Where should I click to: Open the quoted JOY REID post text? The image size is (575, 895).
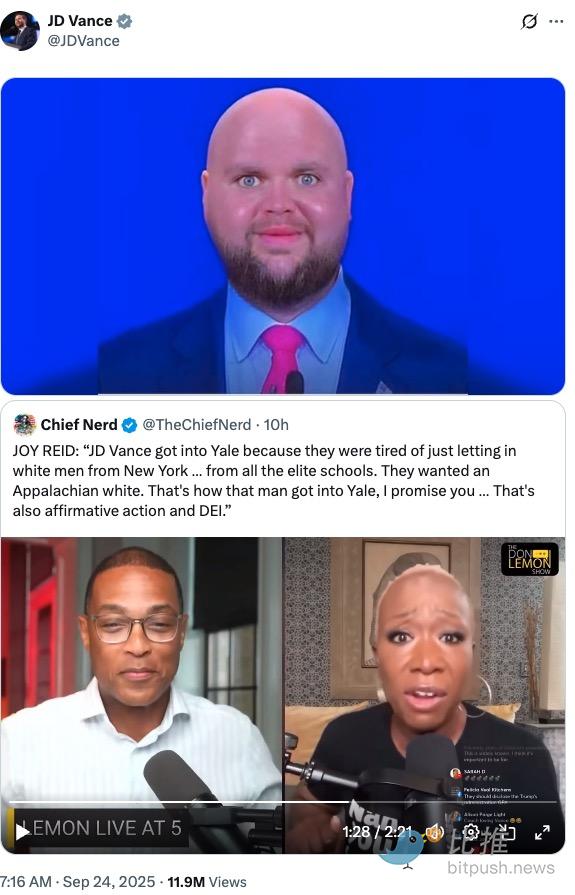274,481
